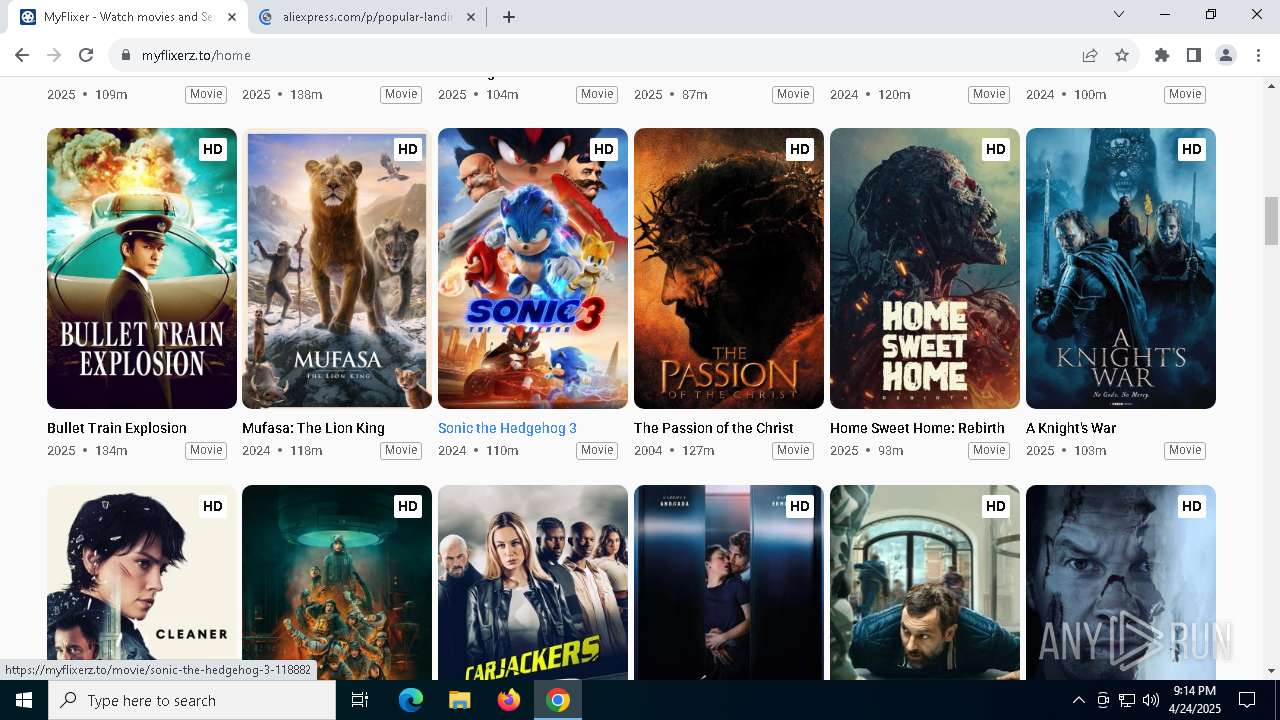The height and width of the screenshot is (720, 1280).
Task: Open the notification center icon
Action: pyautogui.click(x=1247, y=700)
